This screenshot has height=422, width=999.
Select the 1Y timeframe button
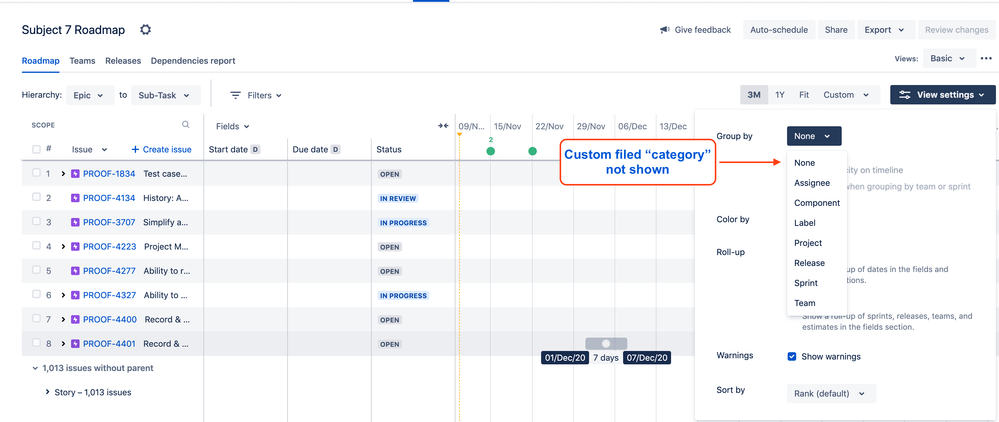[780, 95]
